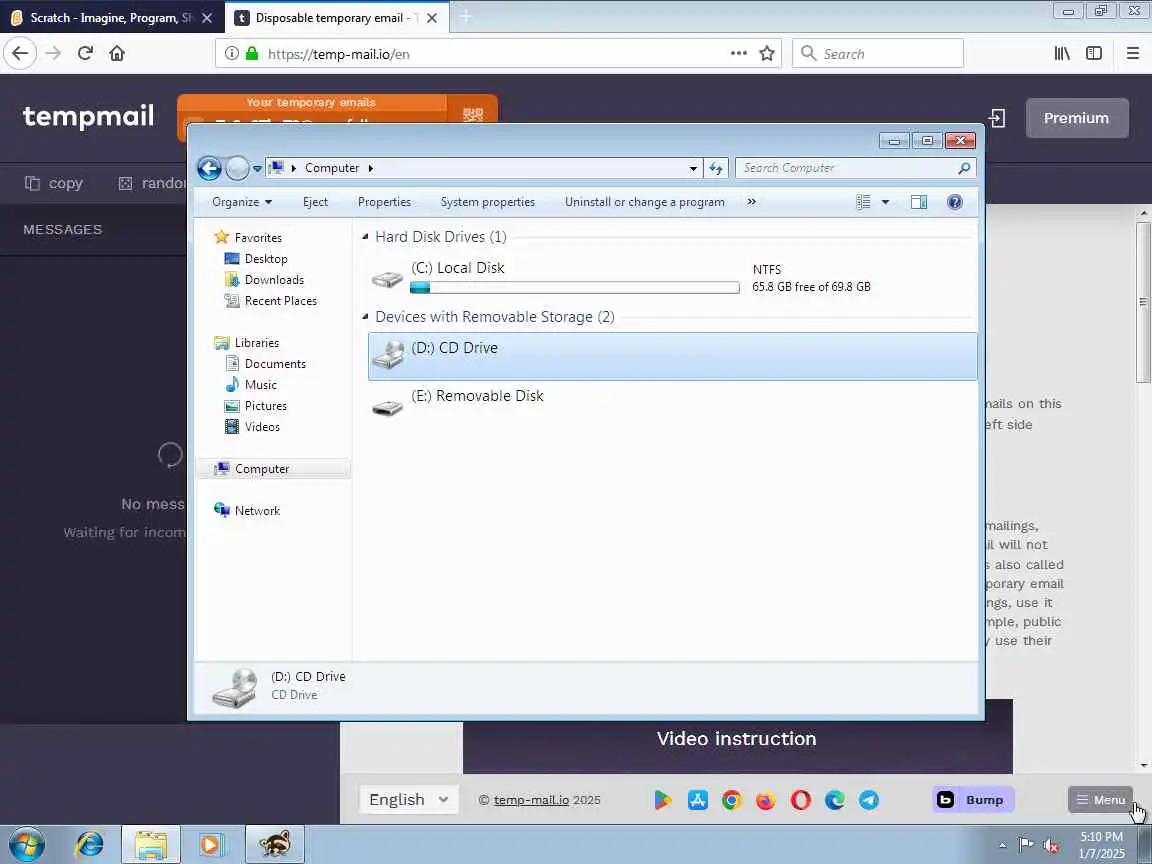1152x864 pixels.
Task: Change Explorer view icon
Action: tap(863, 202)
